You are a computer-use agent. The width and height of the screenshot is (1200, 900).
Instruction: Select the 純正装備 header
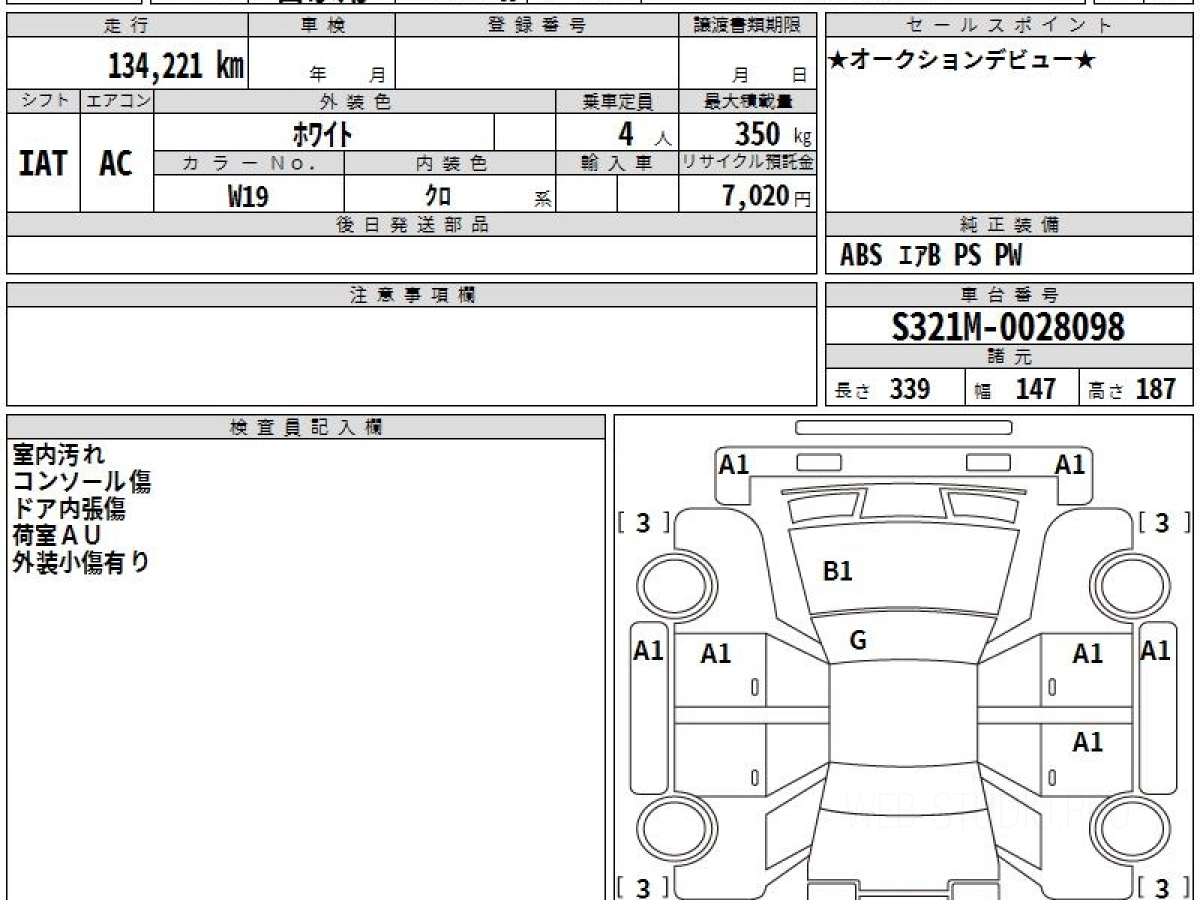pos(1010,225)
